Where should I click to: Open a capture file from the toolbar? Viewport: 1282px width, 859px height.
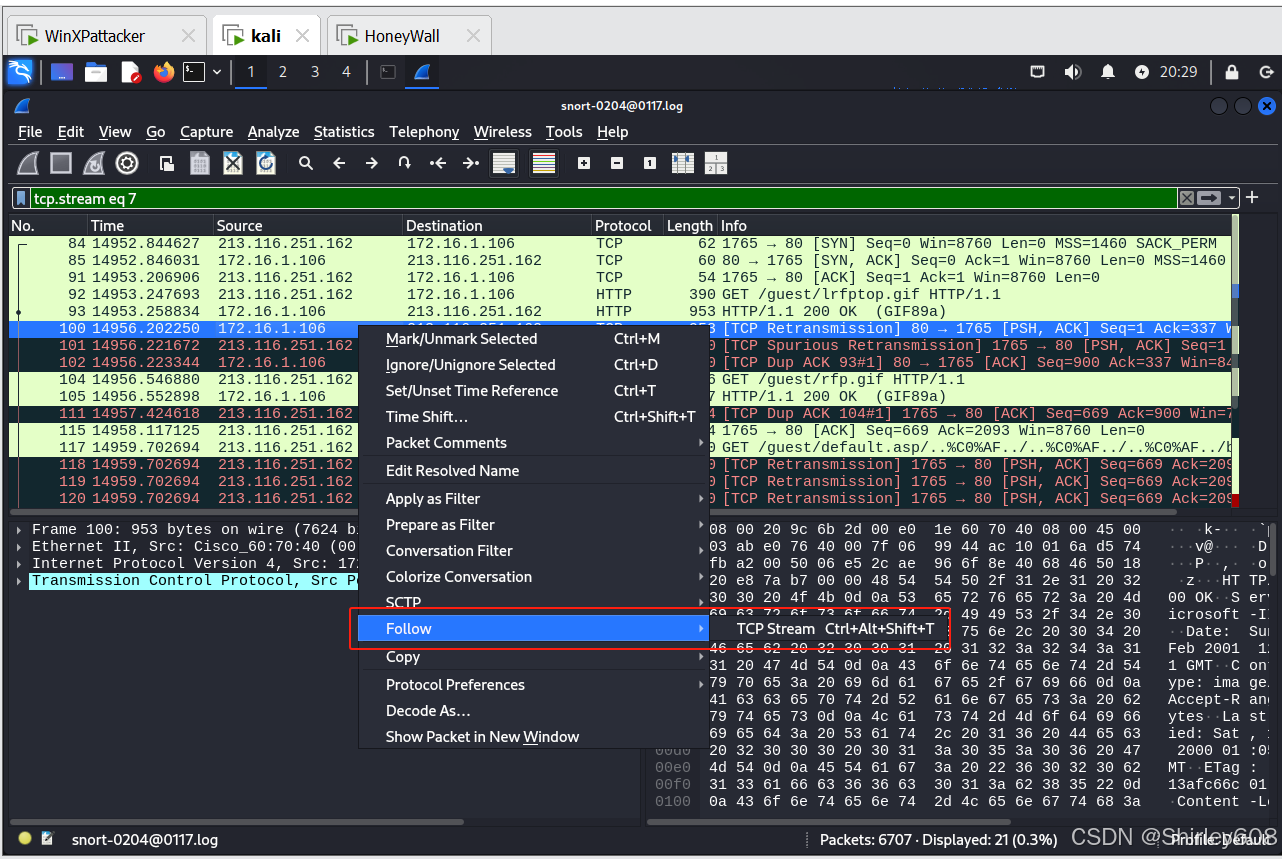[167, 163]
